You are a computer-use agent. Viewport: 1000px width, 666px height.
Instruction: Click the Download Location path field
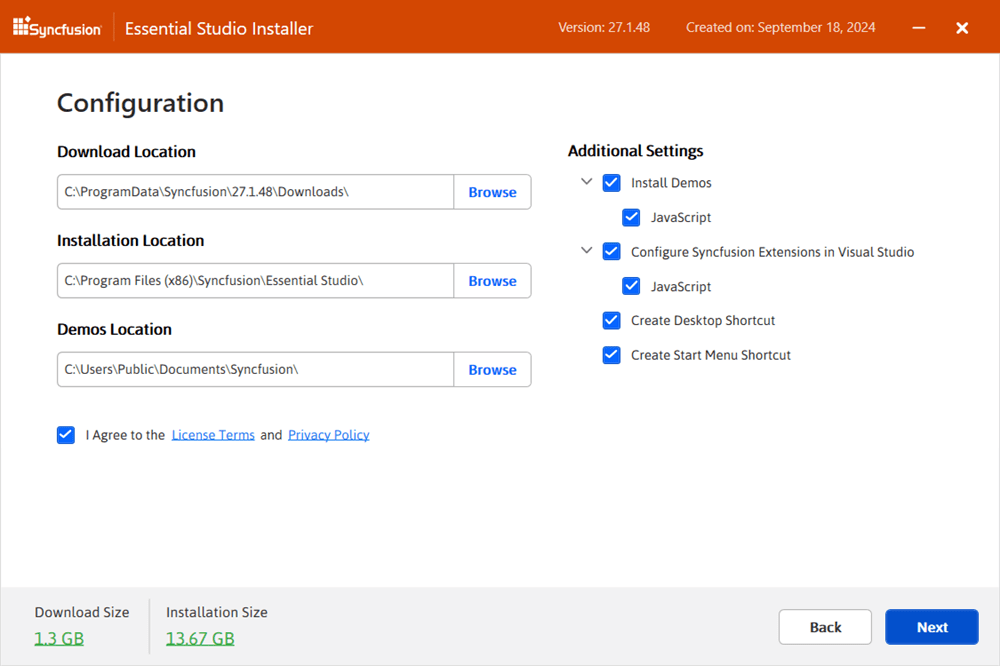pyautogui.click(x=256, y=192)
